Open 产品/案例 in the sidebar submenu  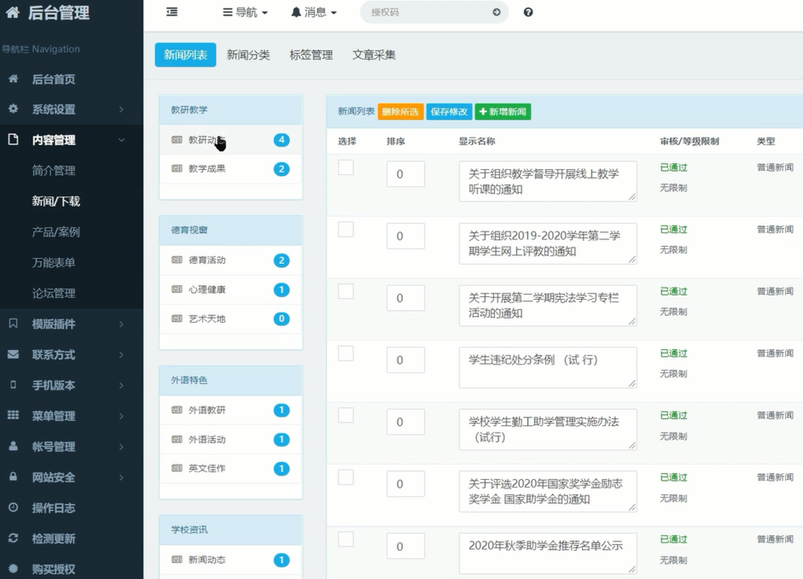(x=56, y=232)
